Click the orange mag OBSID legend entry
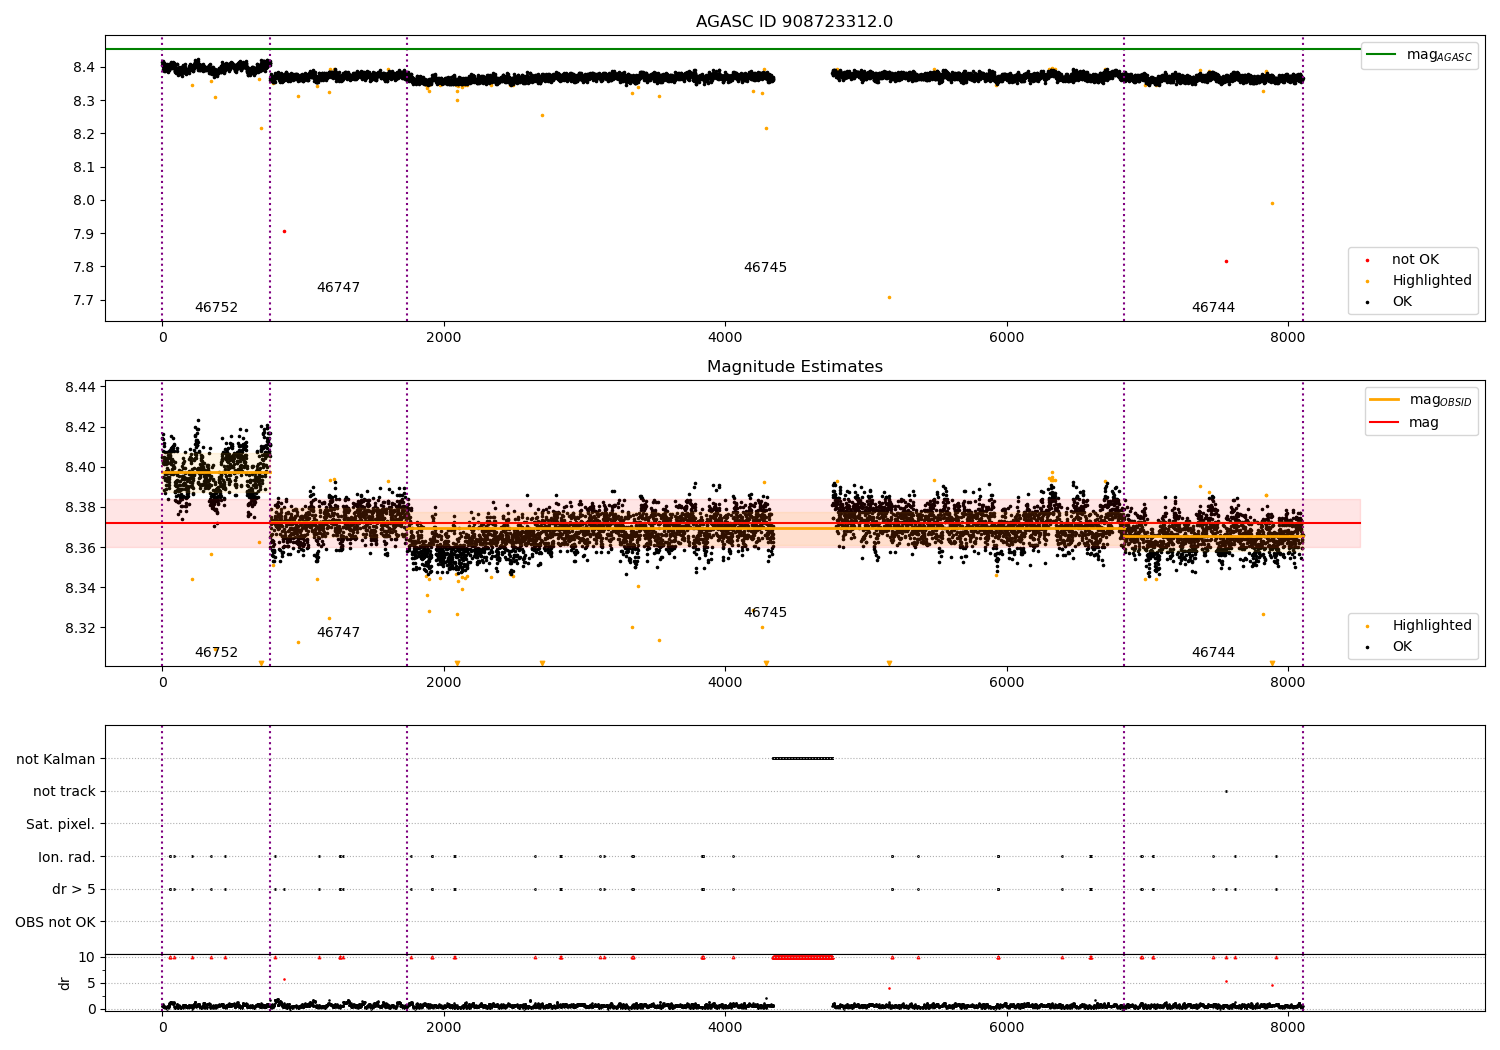The image size is (1500, 1050). point(1421,400)
